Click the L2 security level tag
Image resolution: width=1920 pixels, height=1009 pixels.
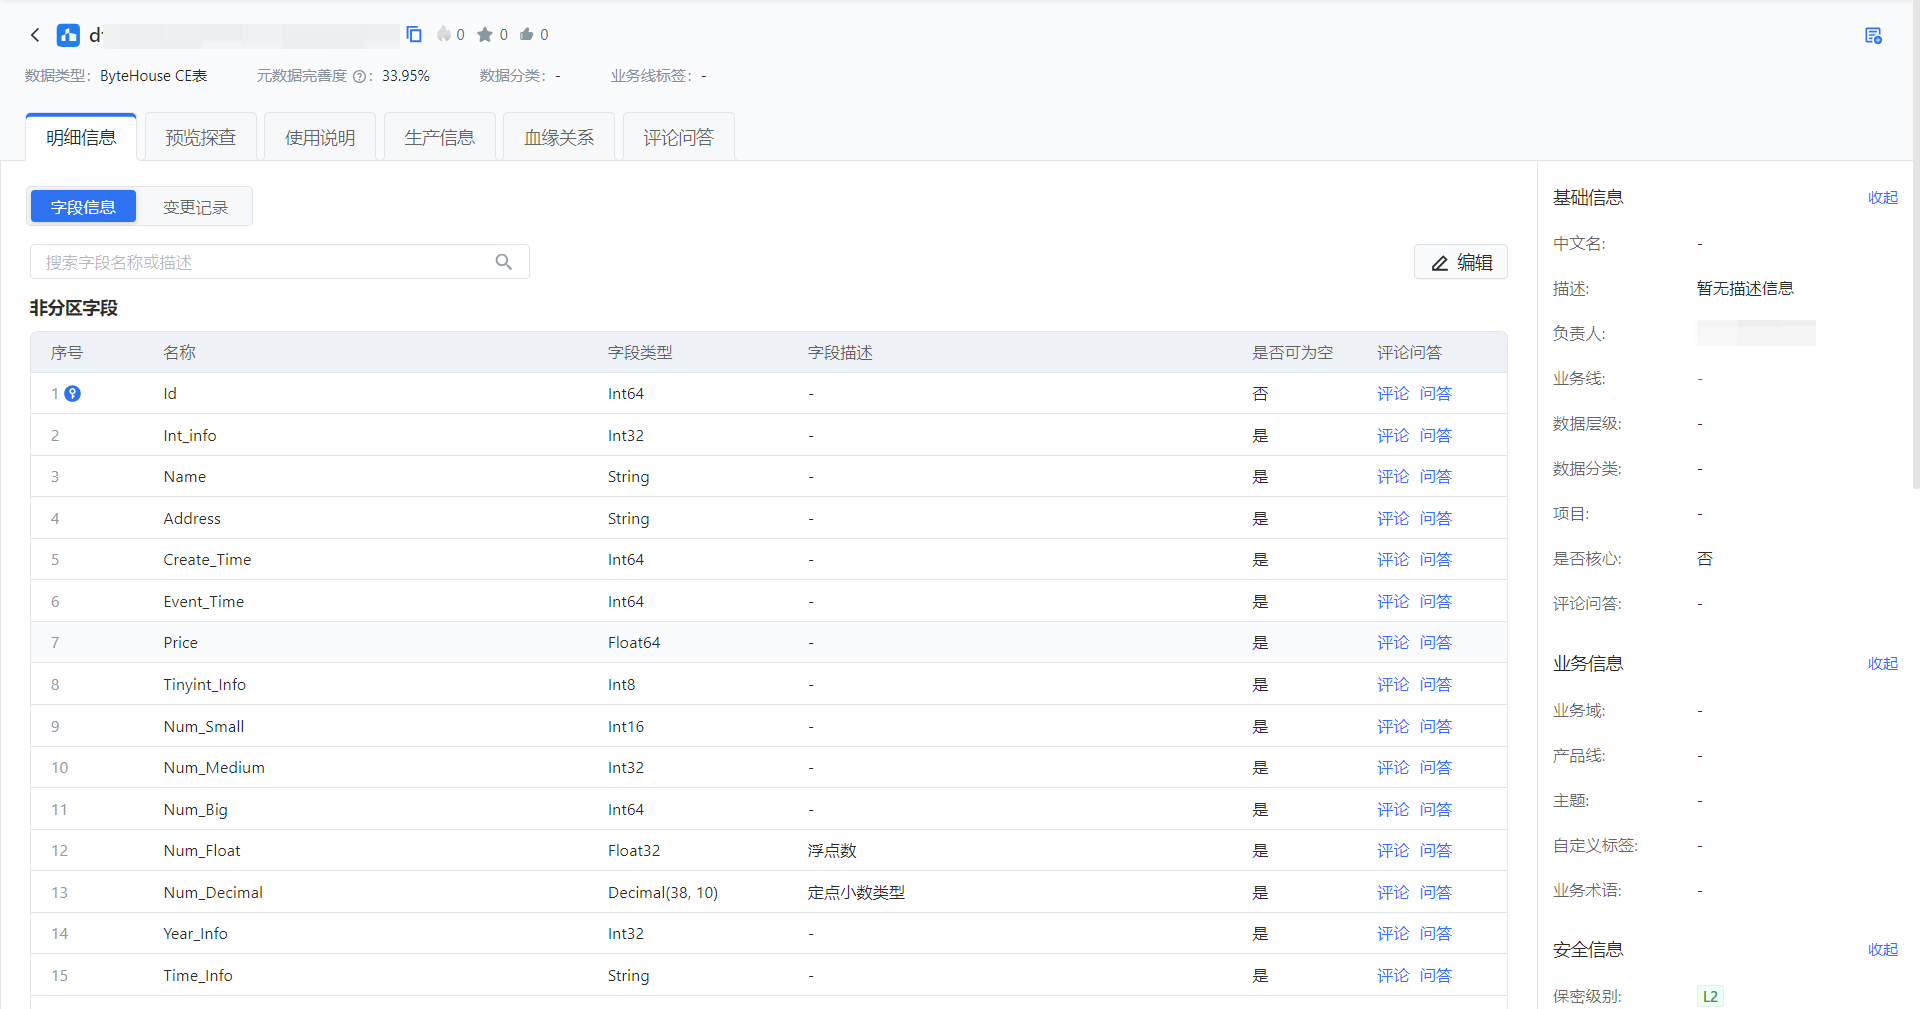[x=1710, y=997]
